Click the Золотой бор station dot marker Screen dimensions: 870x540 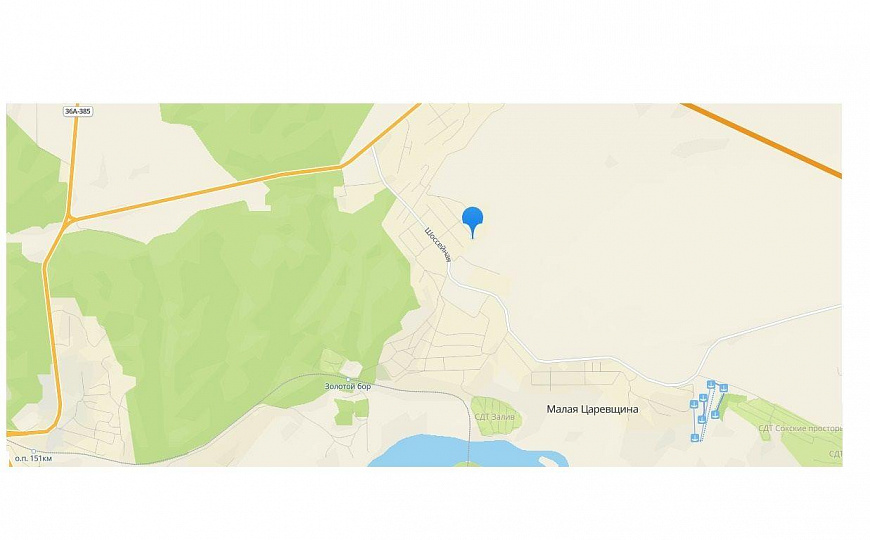pyautogui.click(x=348, y=378)
